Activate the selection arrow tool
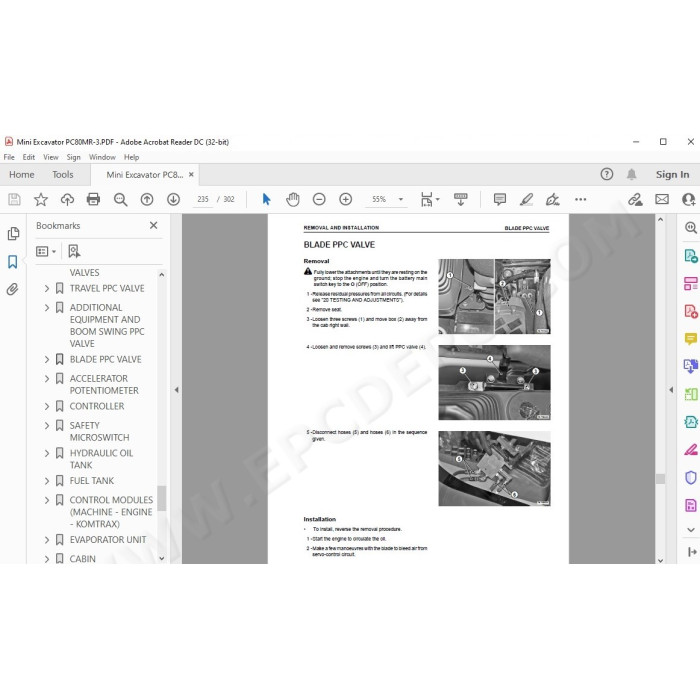This screenshot has height=700, width=700. point(266,199)
